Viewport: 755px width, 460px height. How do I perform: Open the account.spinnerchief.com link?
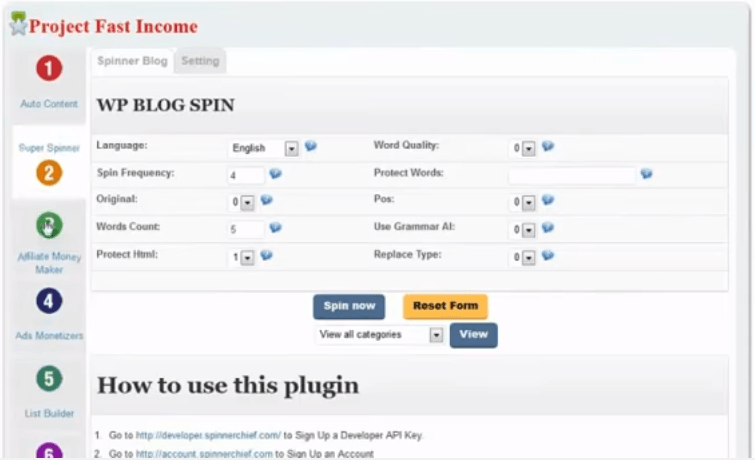click(204, 454)
